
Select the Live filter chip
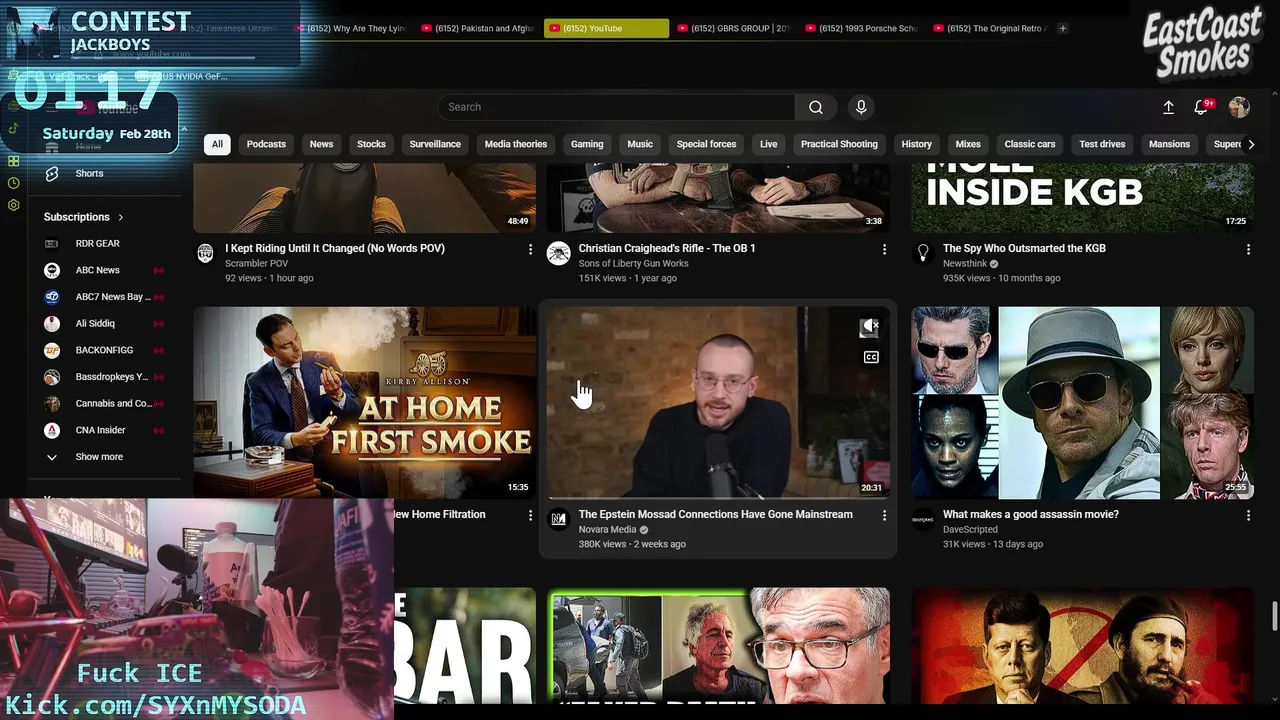[768, 144]
